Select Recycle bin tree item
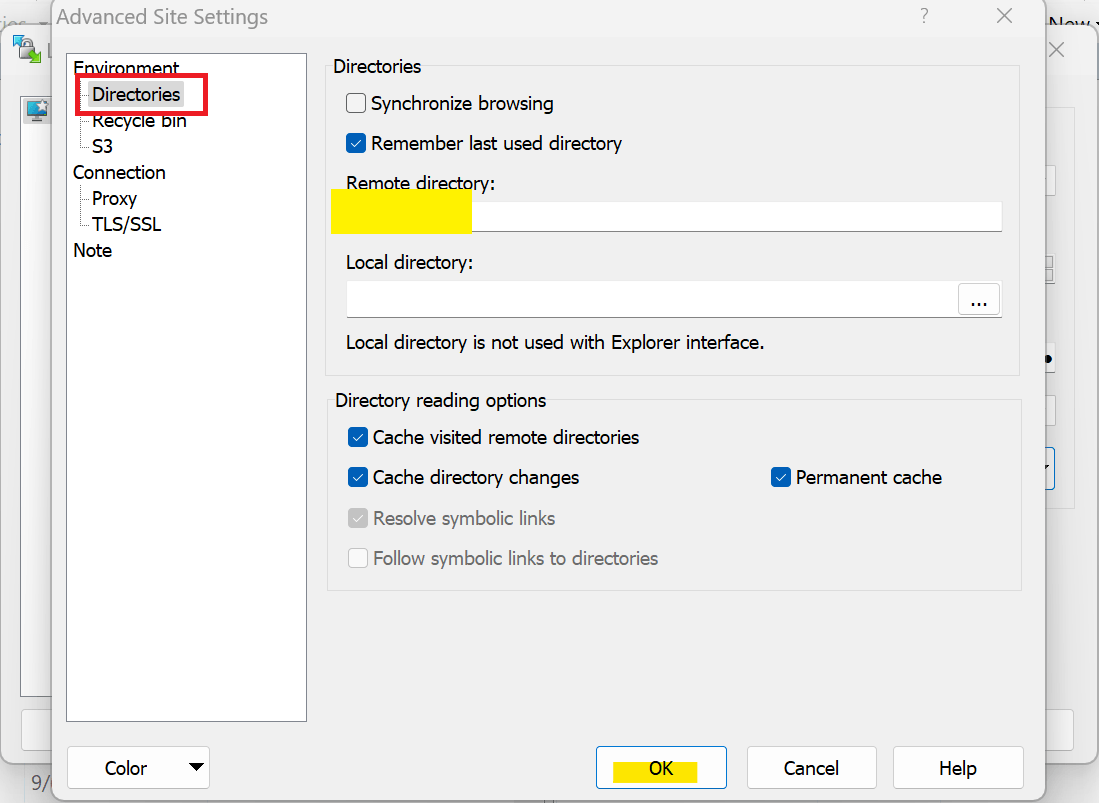This screenshot has width=1099, height=803. (139, 121)
